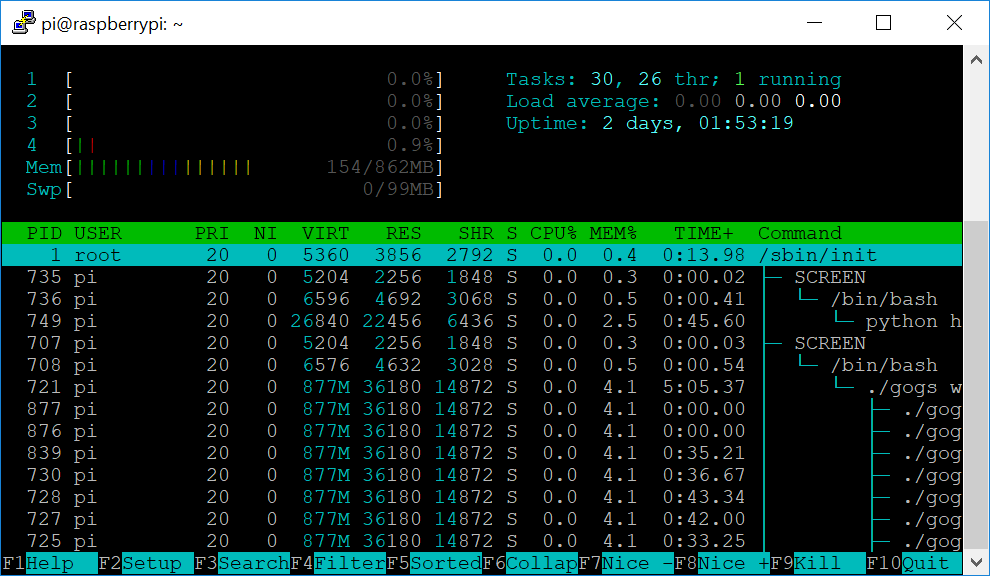The image size is (990, 576).
Task: Sort by CPU% column header
Action: [x=553, y=233]
